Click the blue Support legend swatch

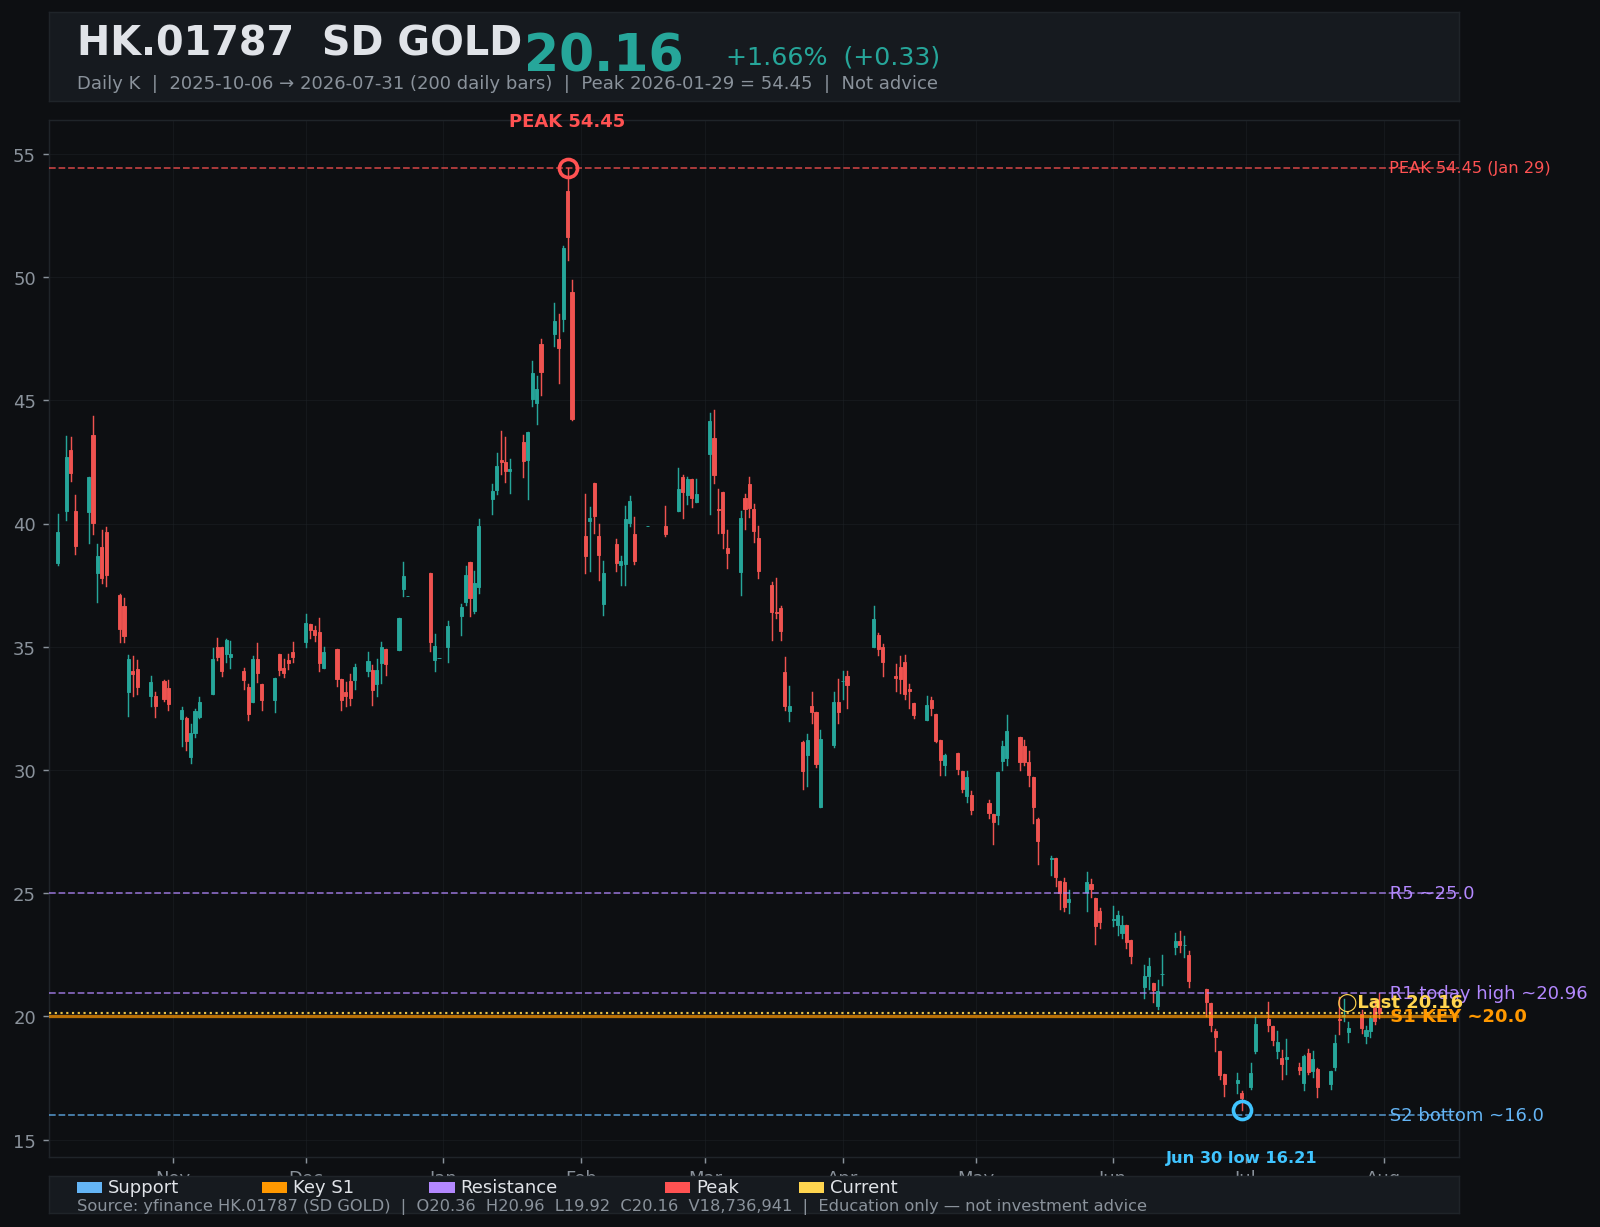coord(89,1187)
